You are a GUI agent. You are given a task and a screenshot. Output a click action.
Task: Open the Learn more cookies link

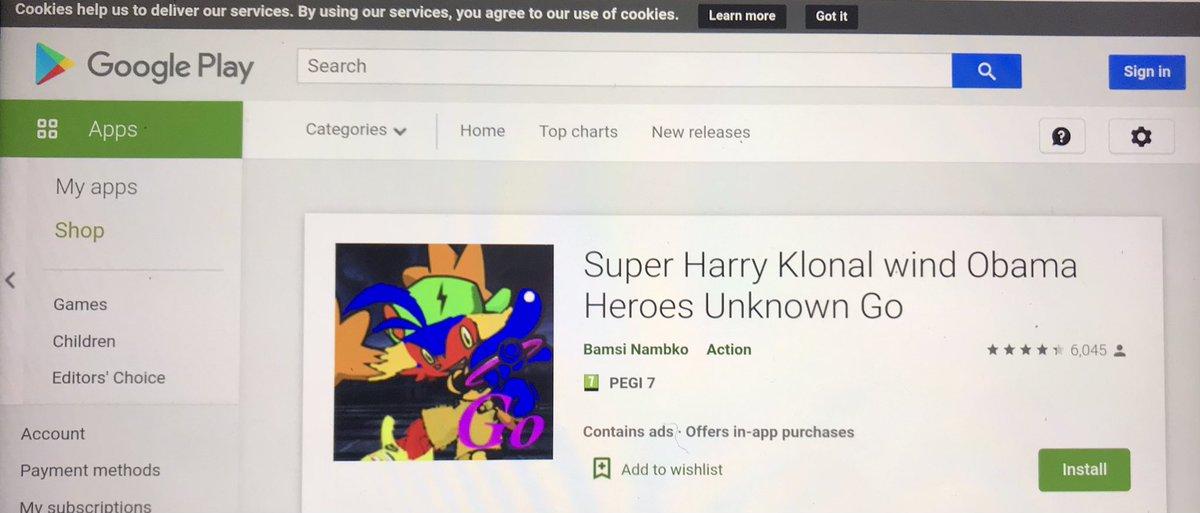[742, 16]
